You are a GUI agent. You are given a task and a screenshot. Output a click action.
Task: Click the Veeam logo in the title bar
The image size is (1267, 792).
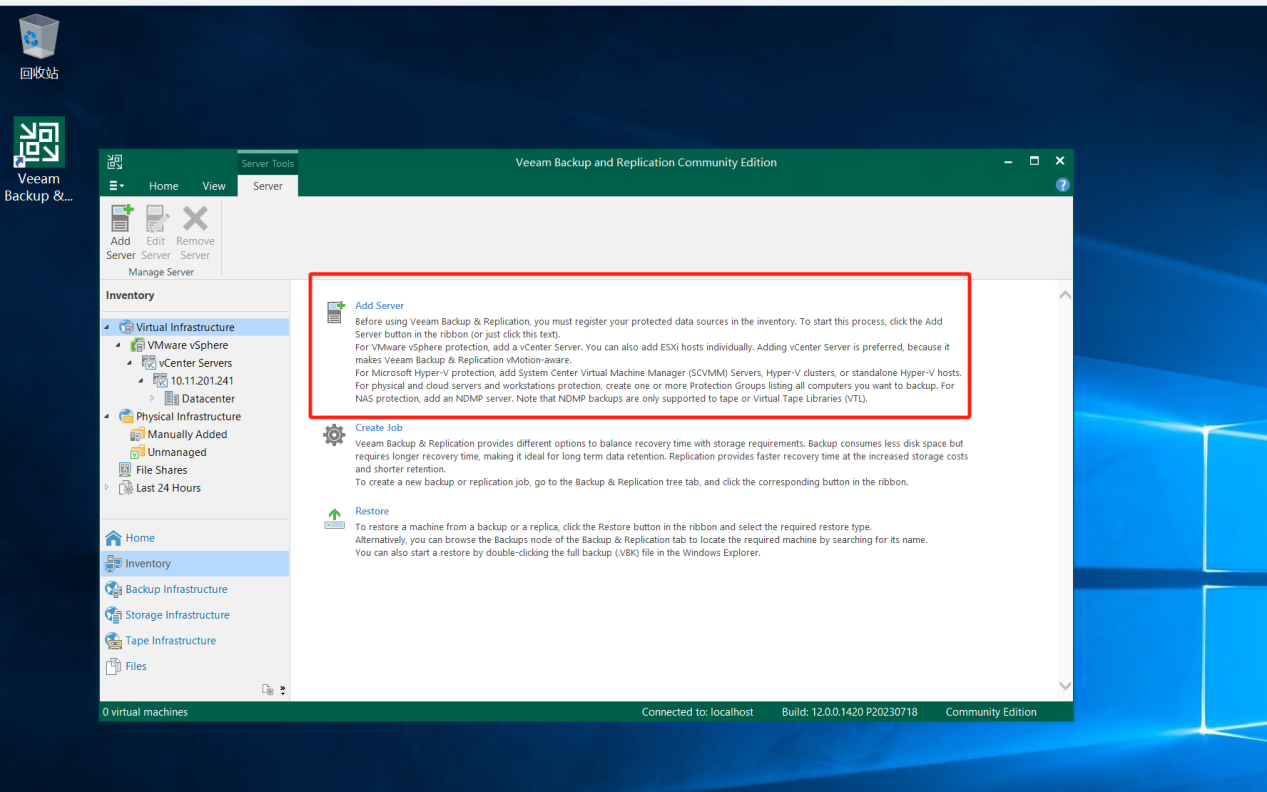point(115,162)
